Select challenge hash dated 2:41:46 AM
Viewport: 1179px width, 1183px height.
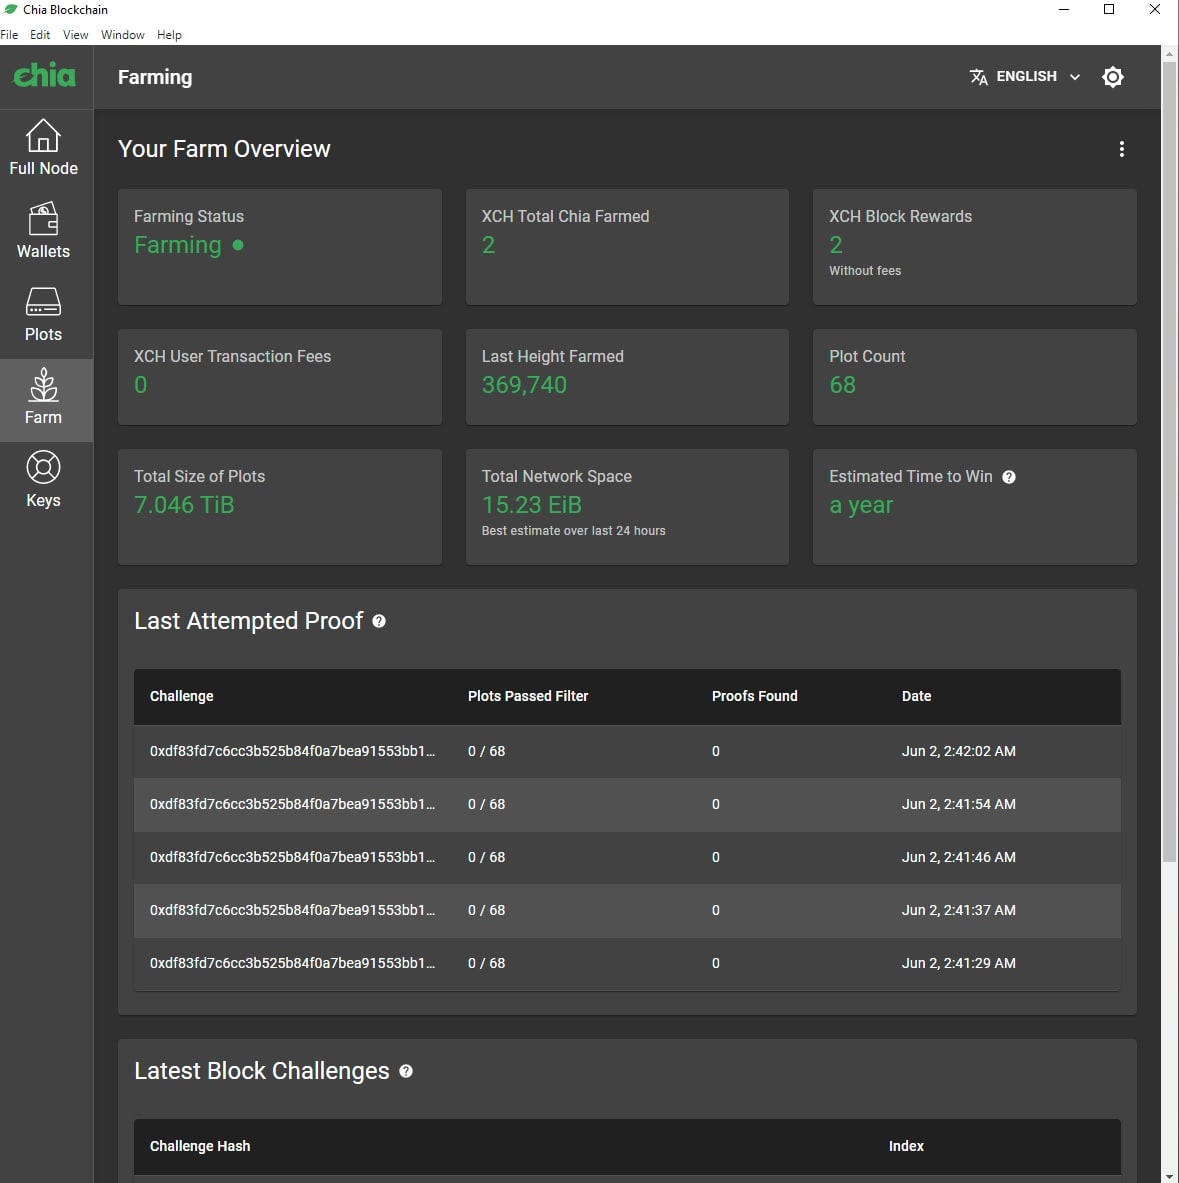tap(293, 857)
